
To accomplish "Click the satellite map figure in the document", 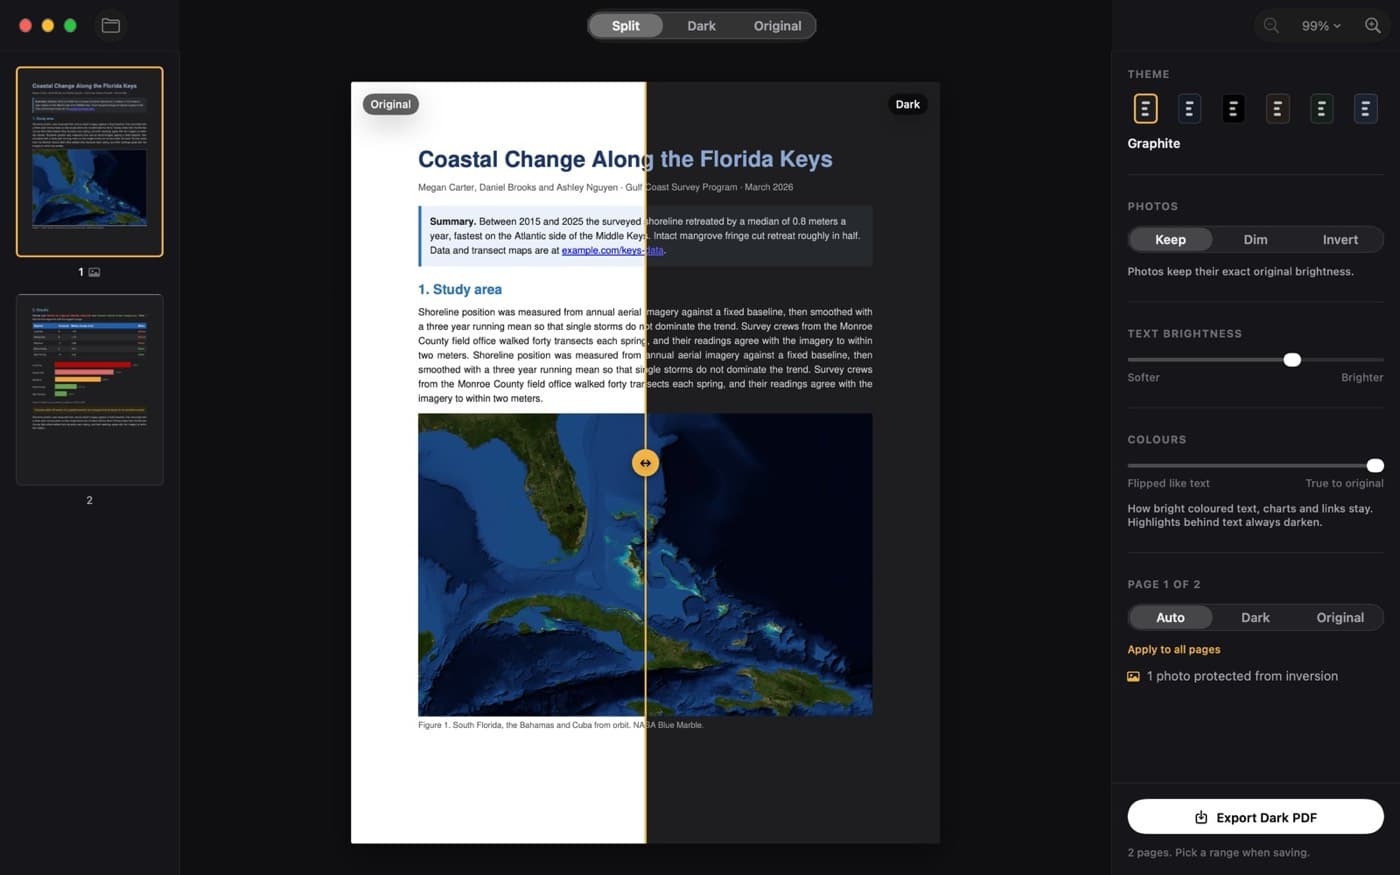I will point(645,564).
